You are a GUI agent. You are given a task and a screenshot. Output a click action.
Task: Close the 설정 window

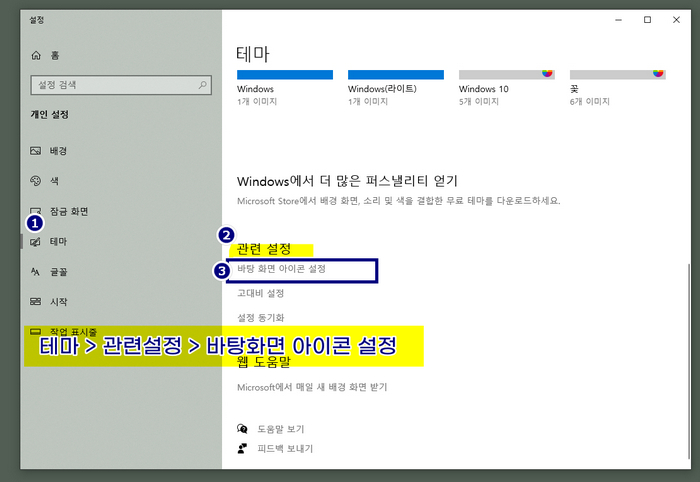point(676,20)
